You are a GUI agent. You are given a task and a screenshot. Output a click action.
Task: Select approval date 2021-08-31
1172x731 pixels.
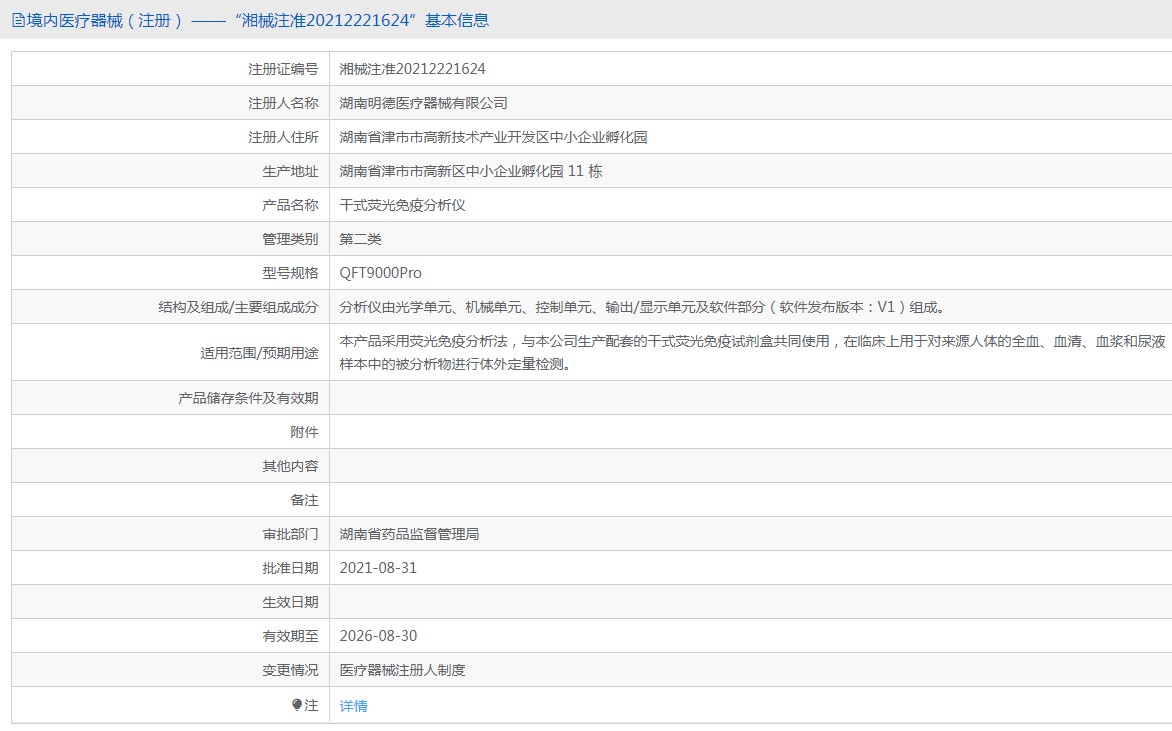click(378, 568)
